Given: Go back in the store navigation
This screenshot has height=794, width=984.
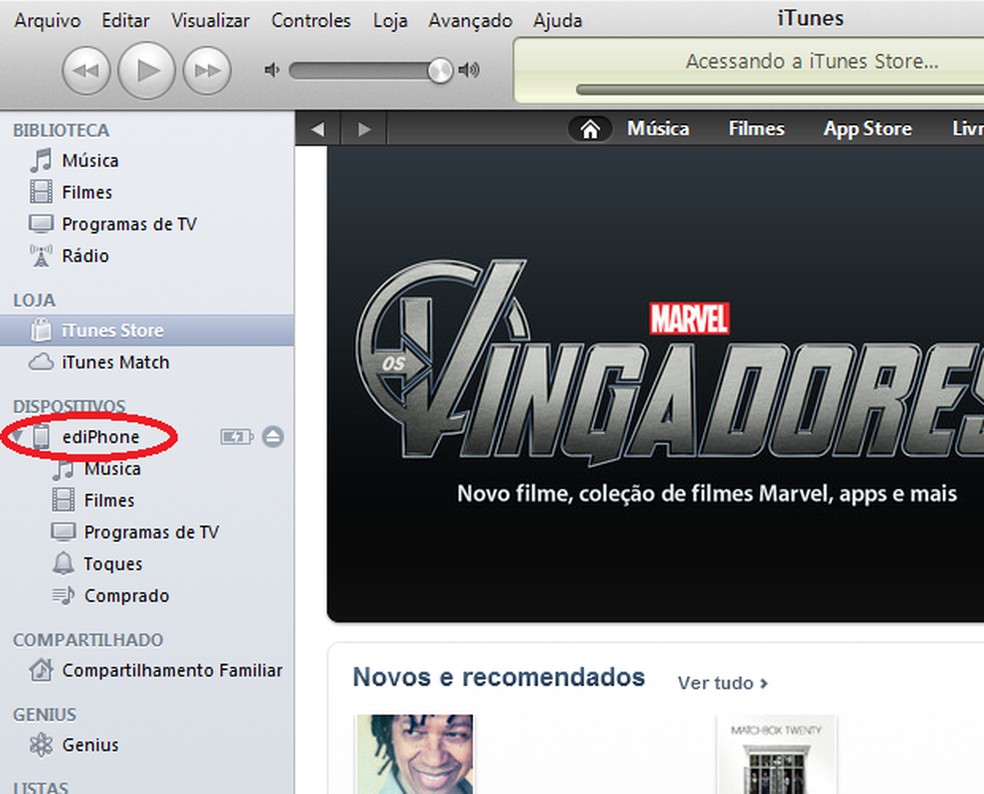Looking at the screenshot, I should (x=318, y=129).
